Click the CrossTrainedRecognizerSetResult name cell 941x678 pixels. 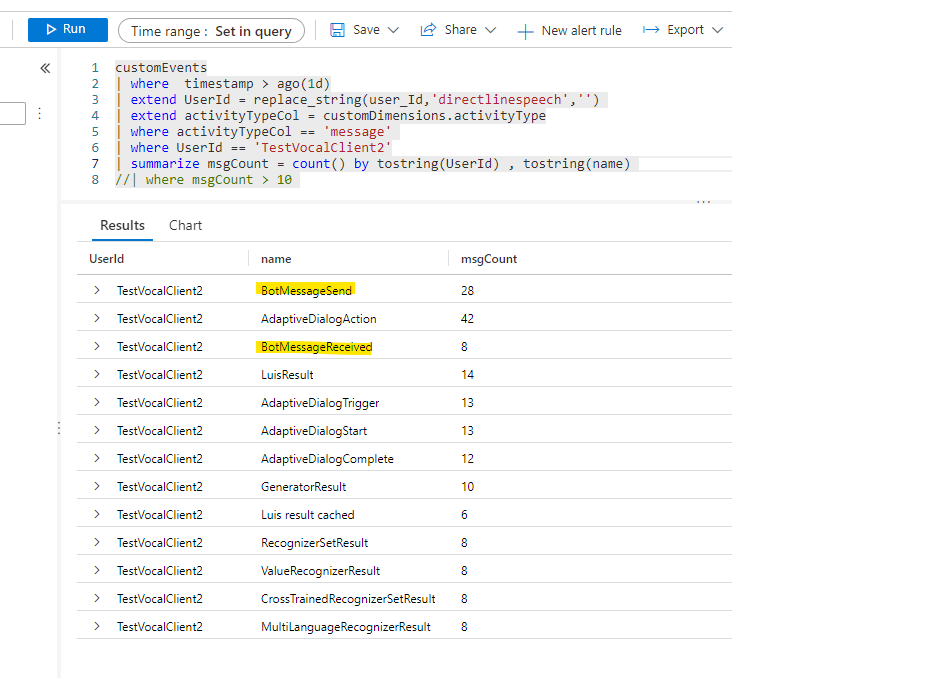point(348,599)
